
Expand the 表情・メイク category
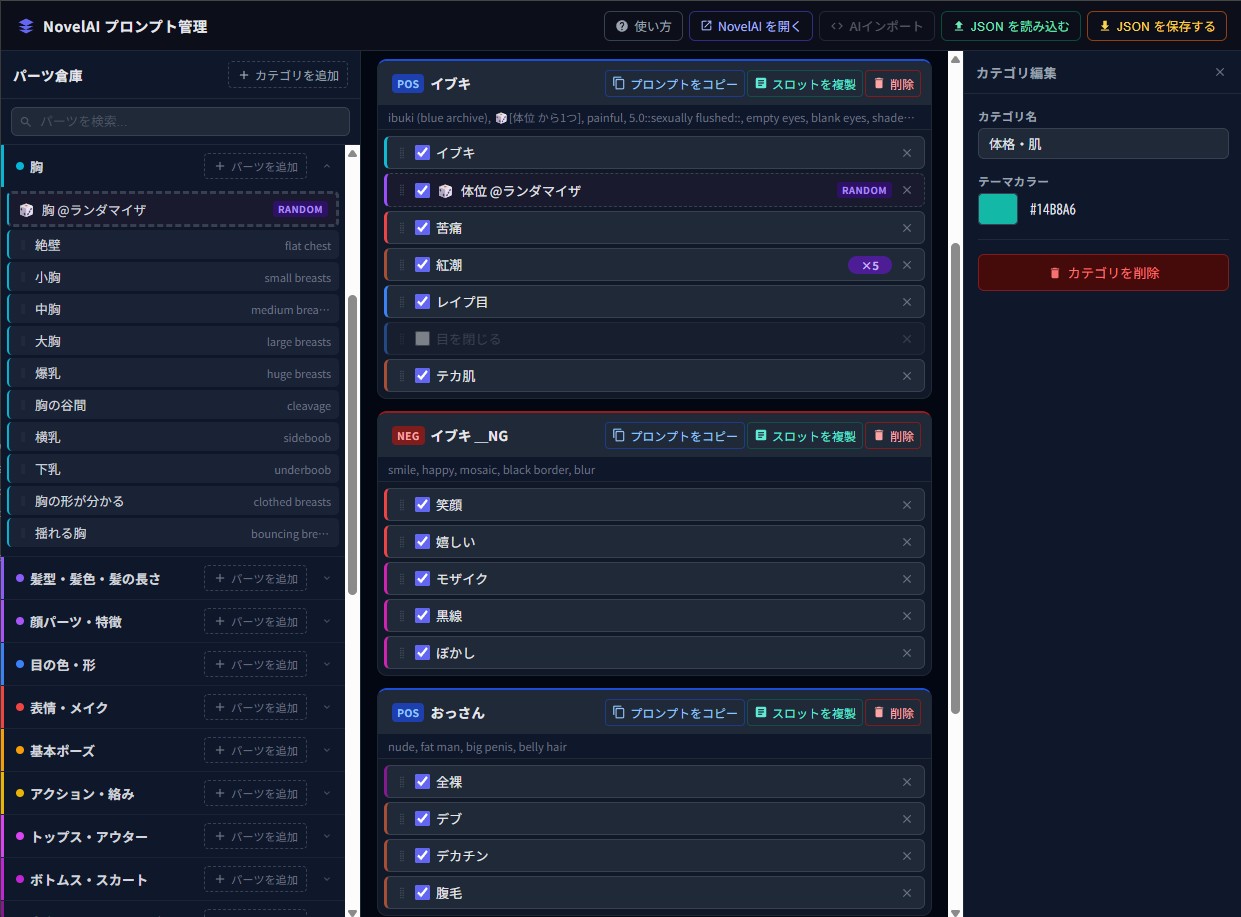pos(326,708)
